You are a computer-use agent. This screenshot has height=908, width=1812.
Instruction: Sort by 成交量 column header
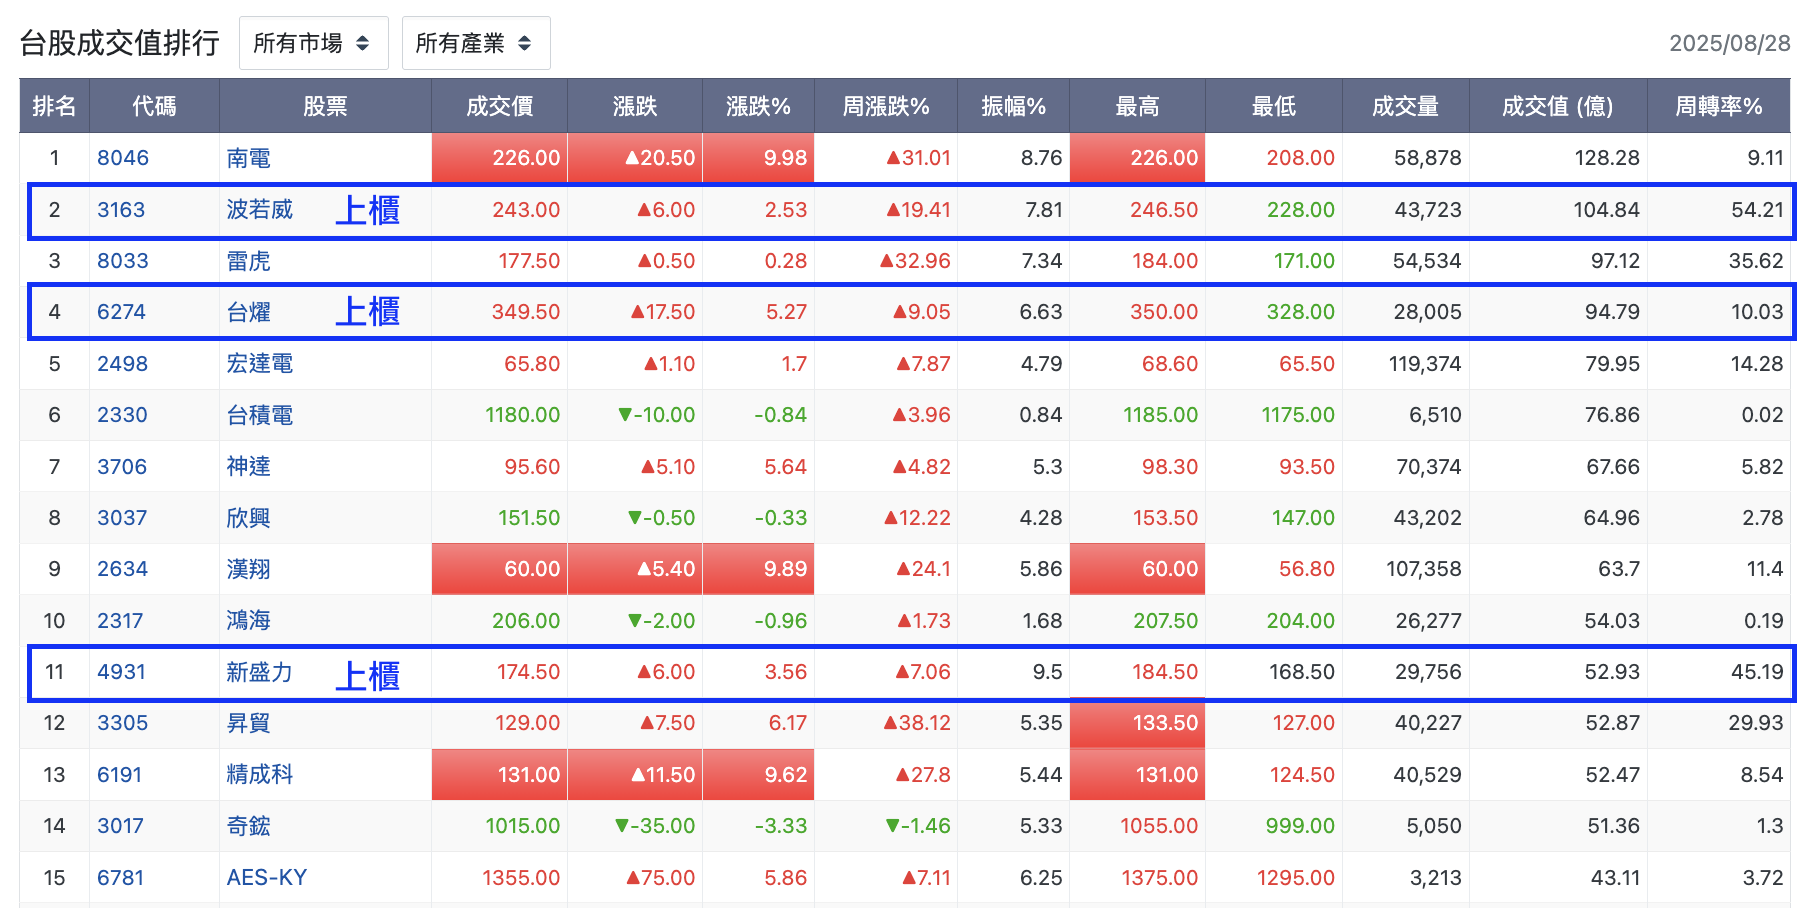click(1405, 106)
